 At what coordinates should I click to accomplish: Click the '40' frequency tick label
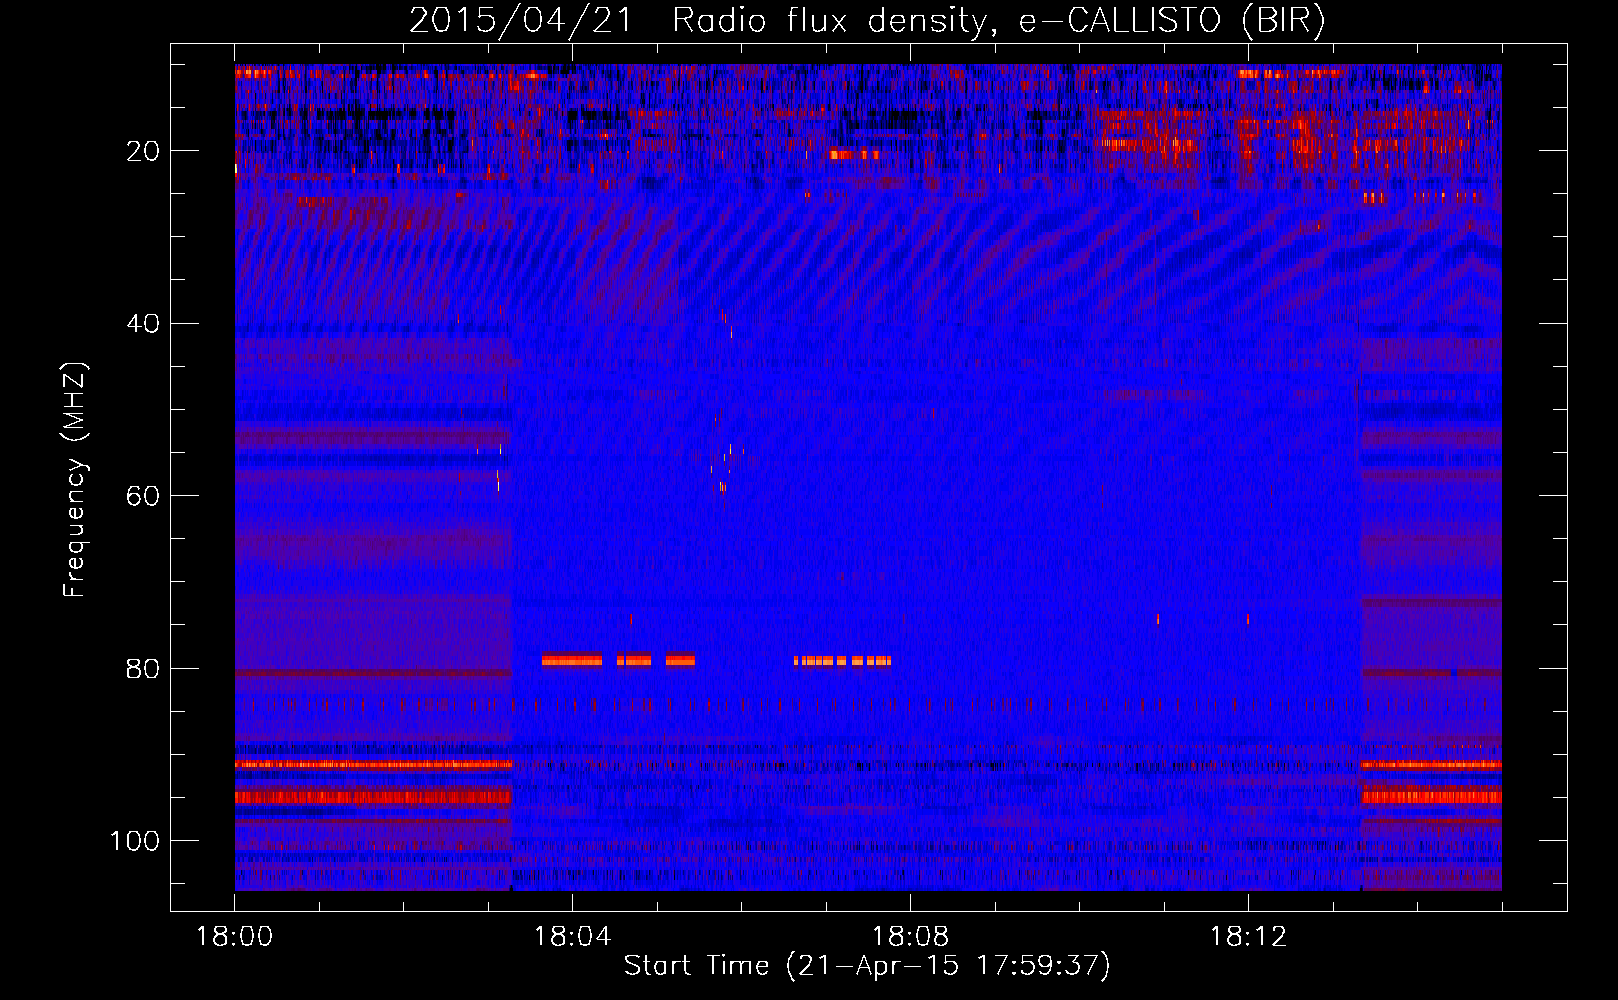(144, 324)
